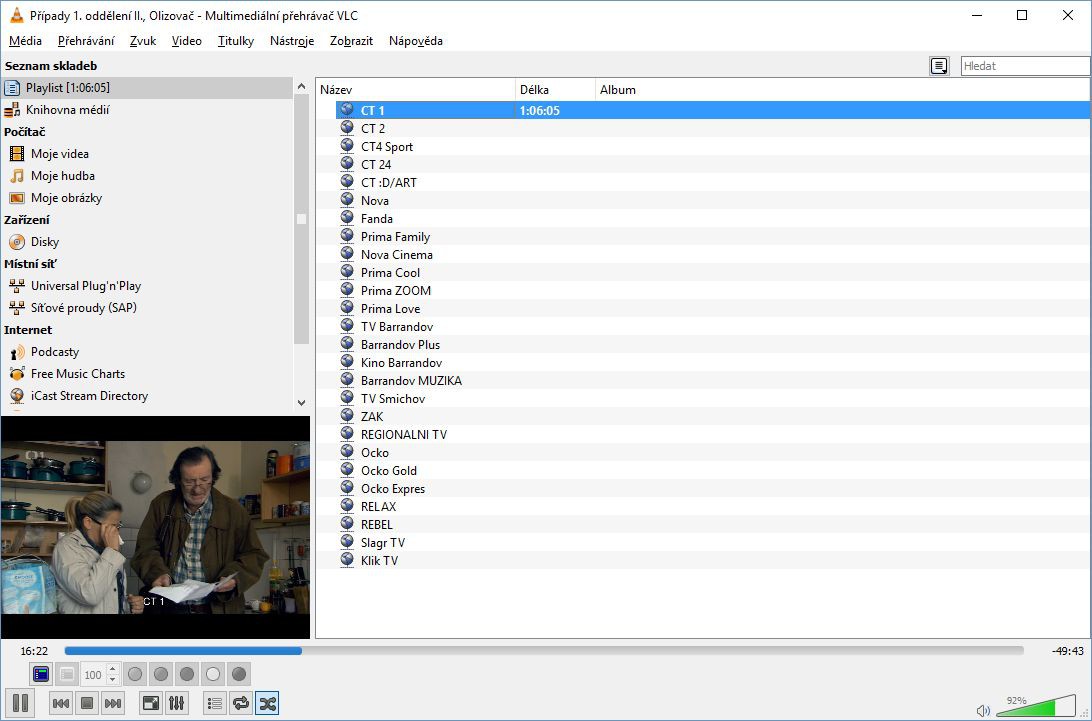This screenshot has width=1092, height=721.
Task: Open the Zvuk menu
Action: (x=143, y=41)
